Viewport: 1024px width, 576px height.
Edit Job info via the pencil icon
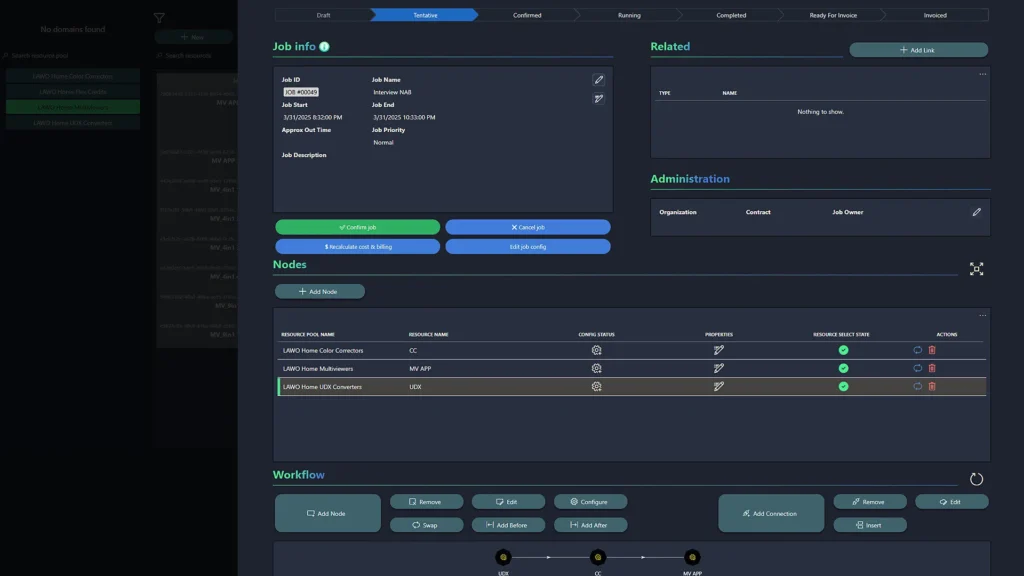click(598, 79)
